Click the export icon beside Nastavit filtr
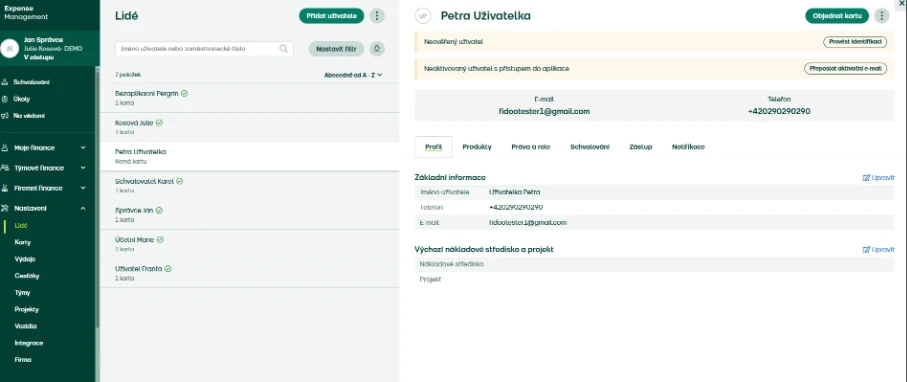Image resolution: width=907 pixels, height=382 pixels. [x=377, y=49]
